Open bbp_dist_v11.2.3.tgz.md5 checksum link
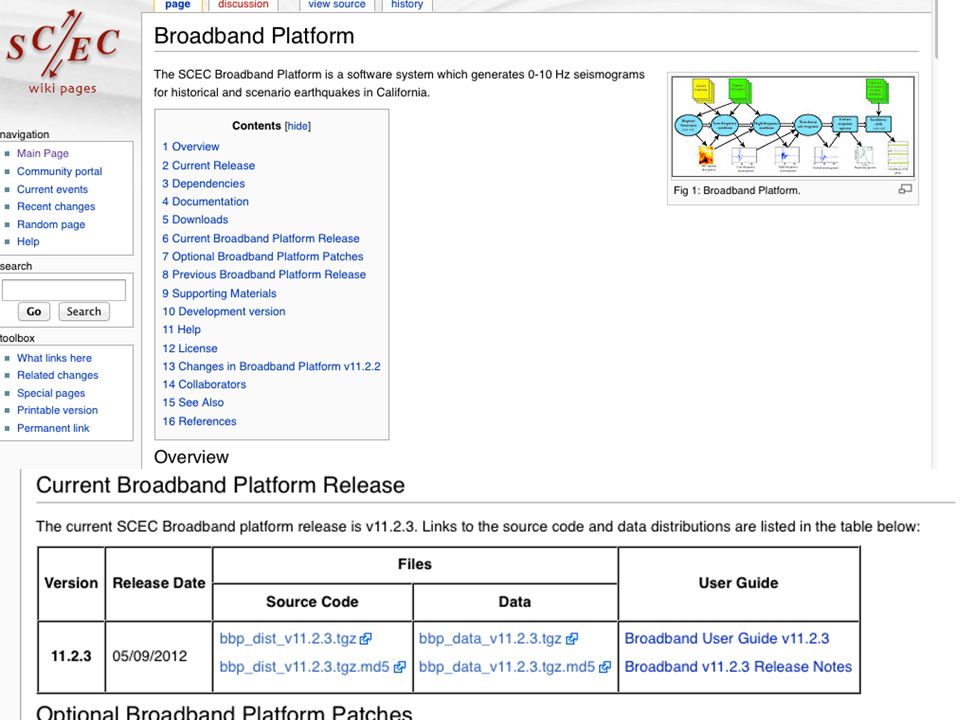The width and height of the screenshot is (960, 720). coord(304,667)
